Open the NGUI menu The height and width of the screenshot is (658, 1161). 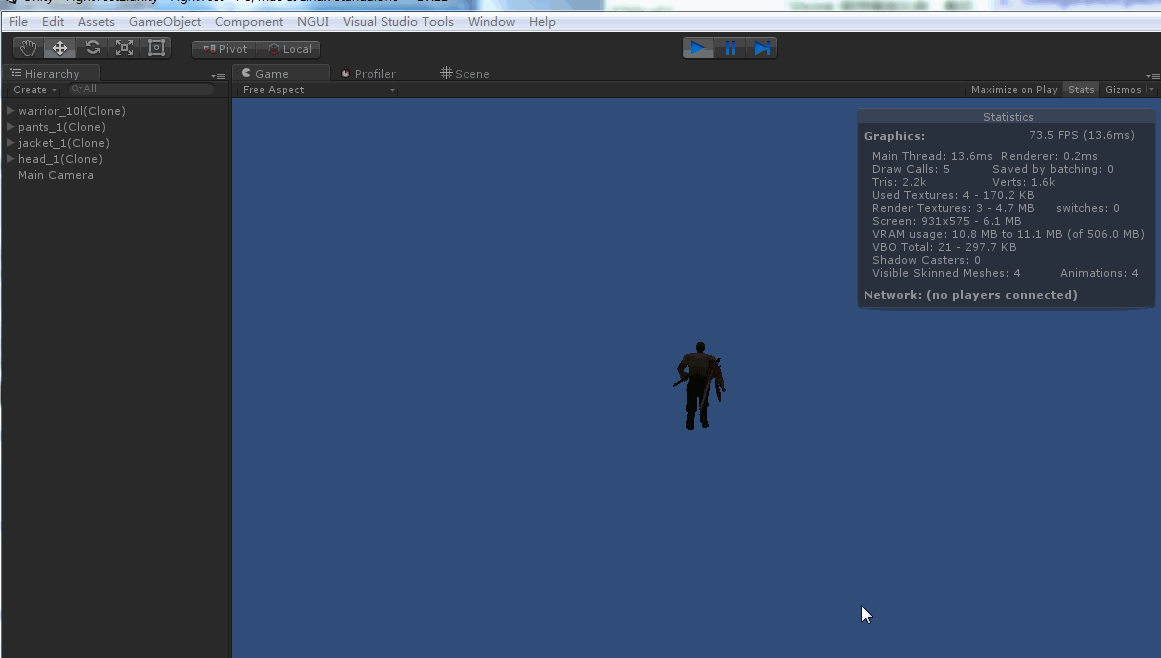[x=312, y=21]
